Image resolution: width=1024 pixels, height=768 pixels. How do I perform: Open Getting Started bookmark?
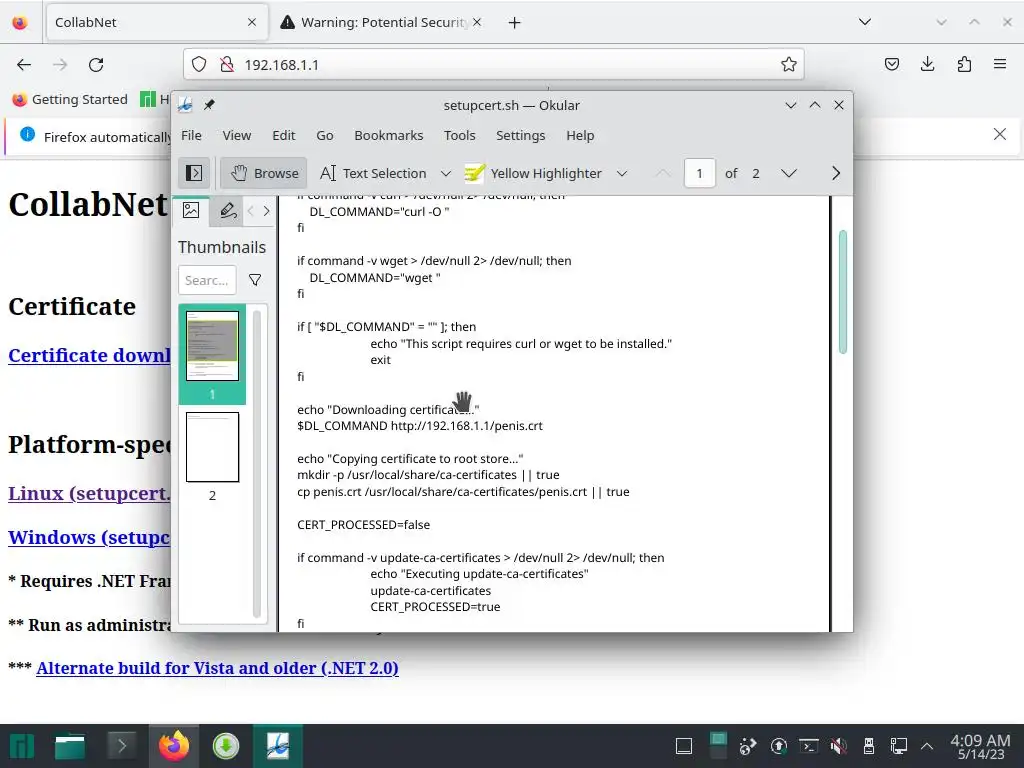pyautogui.click(x=71, y=99)
